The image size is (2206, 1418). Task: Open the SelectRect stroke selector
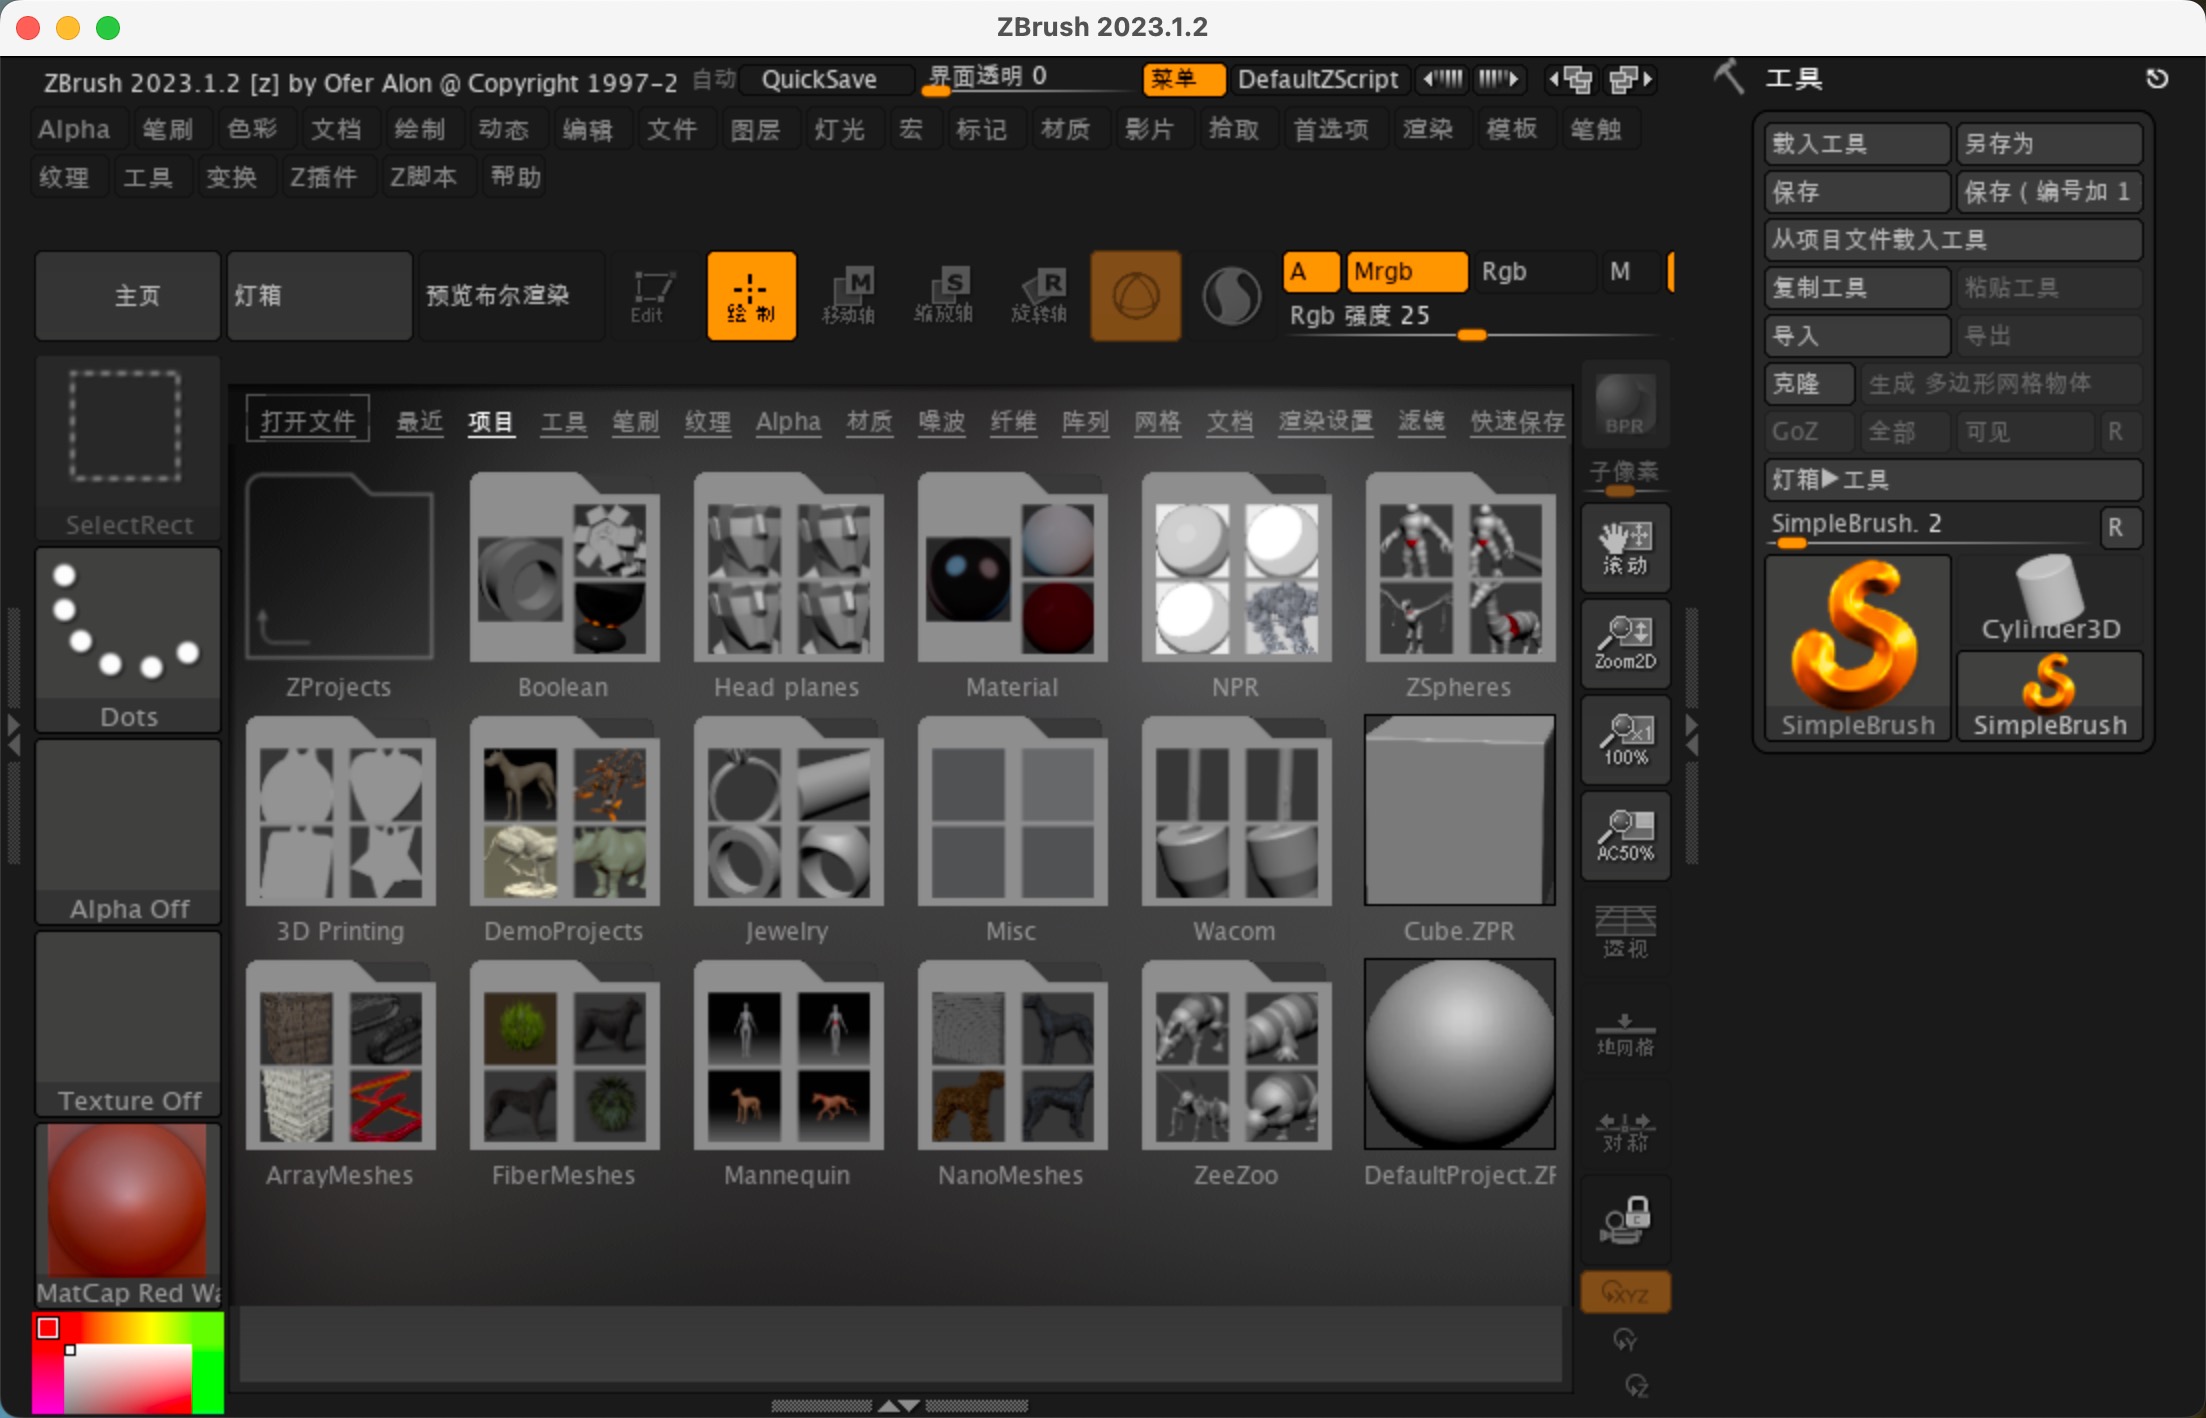[x=127, y=448]
